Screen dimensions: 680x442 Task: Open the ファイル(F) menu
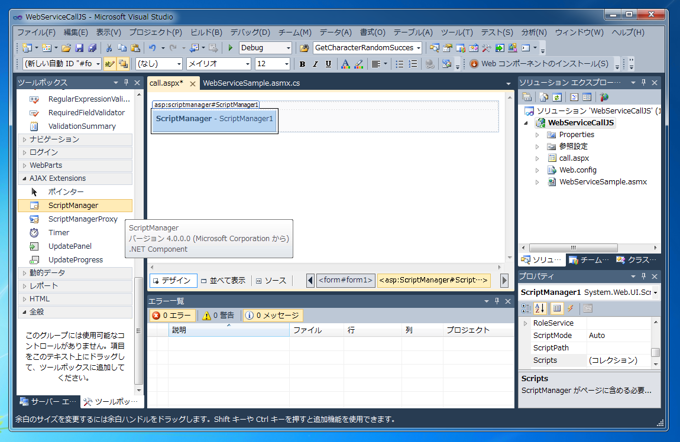click(36, 33)
